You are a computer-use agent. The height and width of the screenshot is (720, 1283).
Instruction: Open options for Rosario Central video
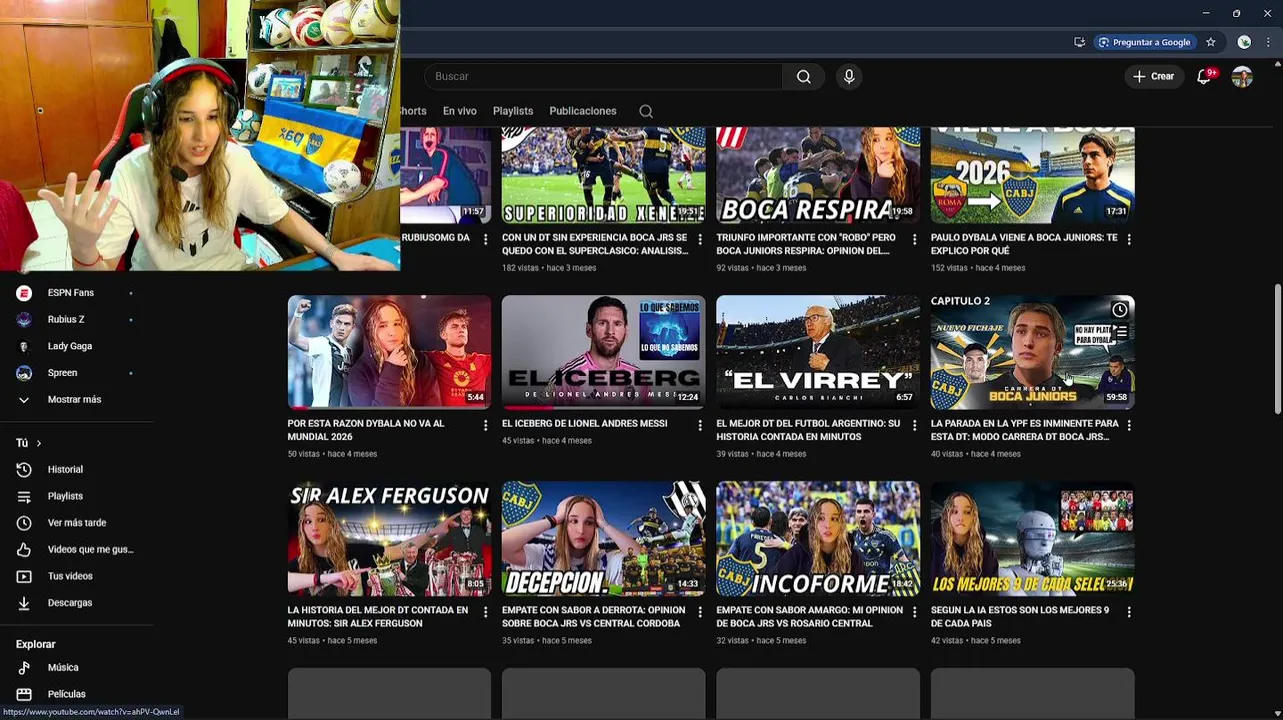[914, 612]
